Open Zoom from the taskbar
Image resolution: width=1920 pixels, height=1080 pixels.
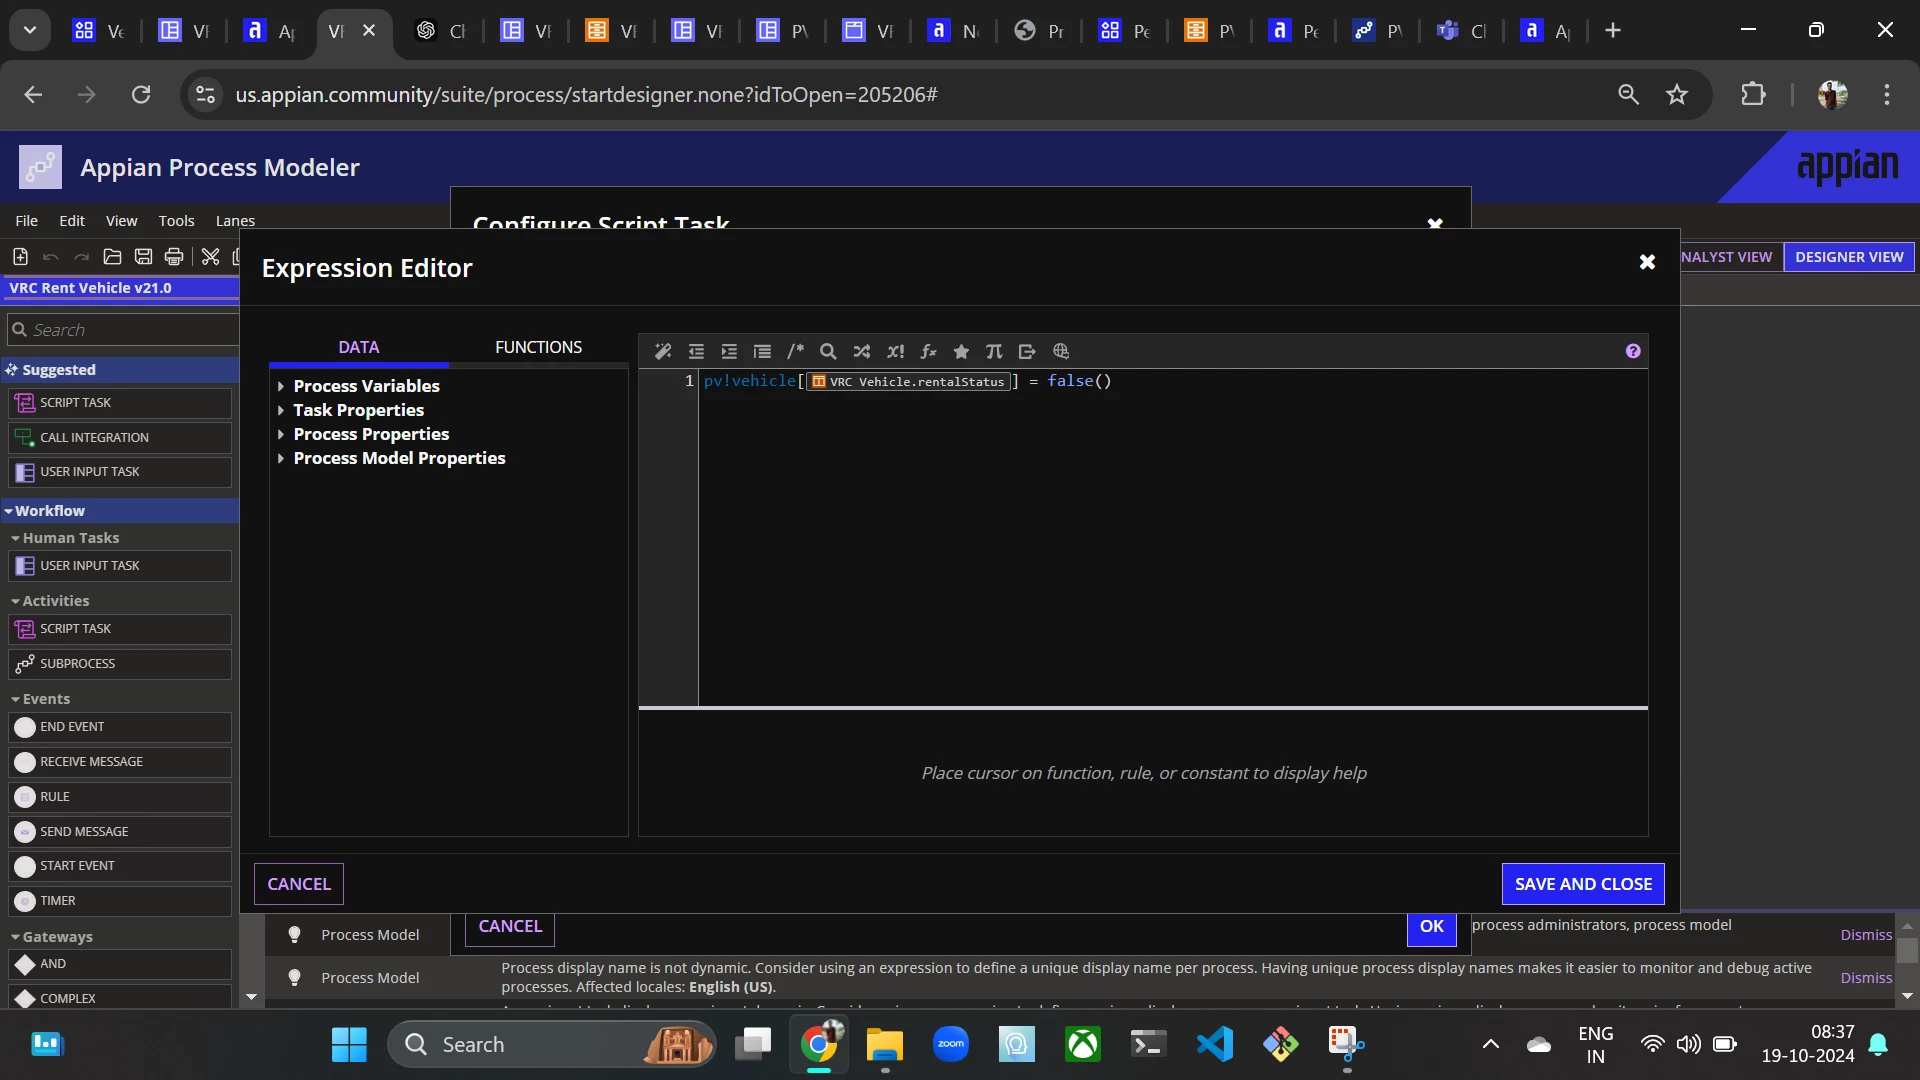[x=950, y=1045]
